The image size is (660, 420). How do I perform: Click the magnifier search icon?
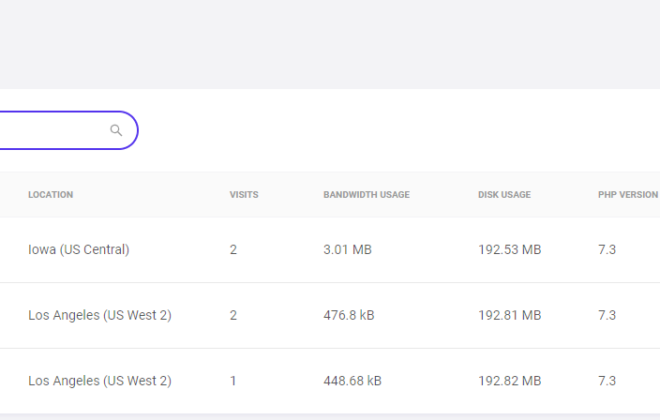pos(116,130)
